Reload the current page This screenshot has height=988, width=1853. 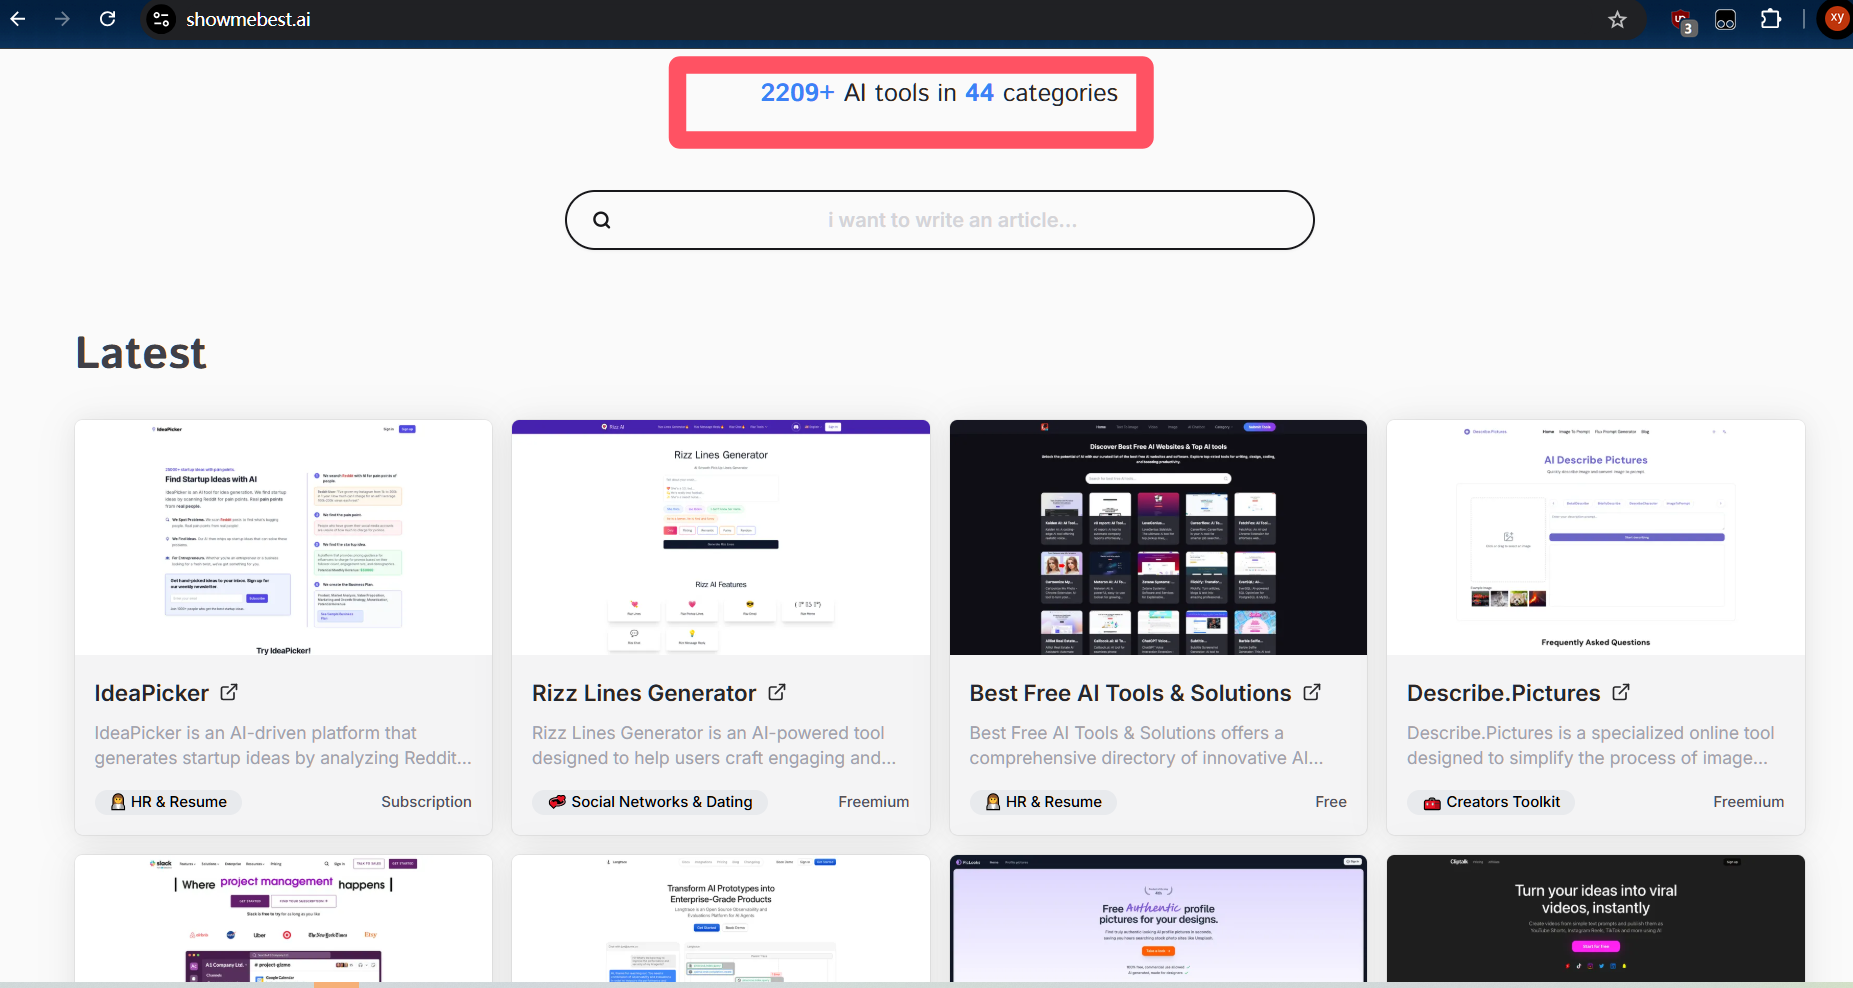tap(107, 19)
